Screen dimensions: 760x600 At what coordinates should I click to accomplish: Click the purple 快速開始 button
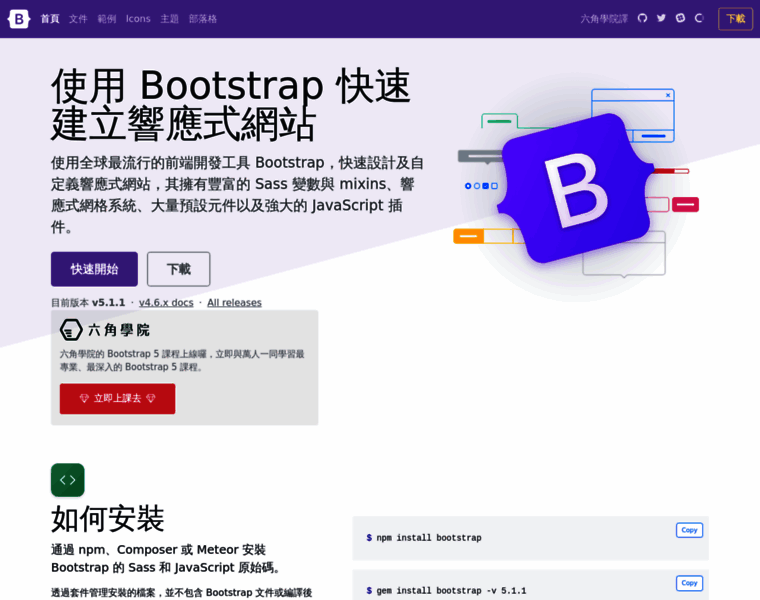94,269
